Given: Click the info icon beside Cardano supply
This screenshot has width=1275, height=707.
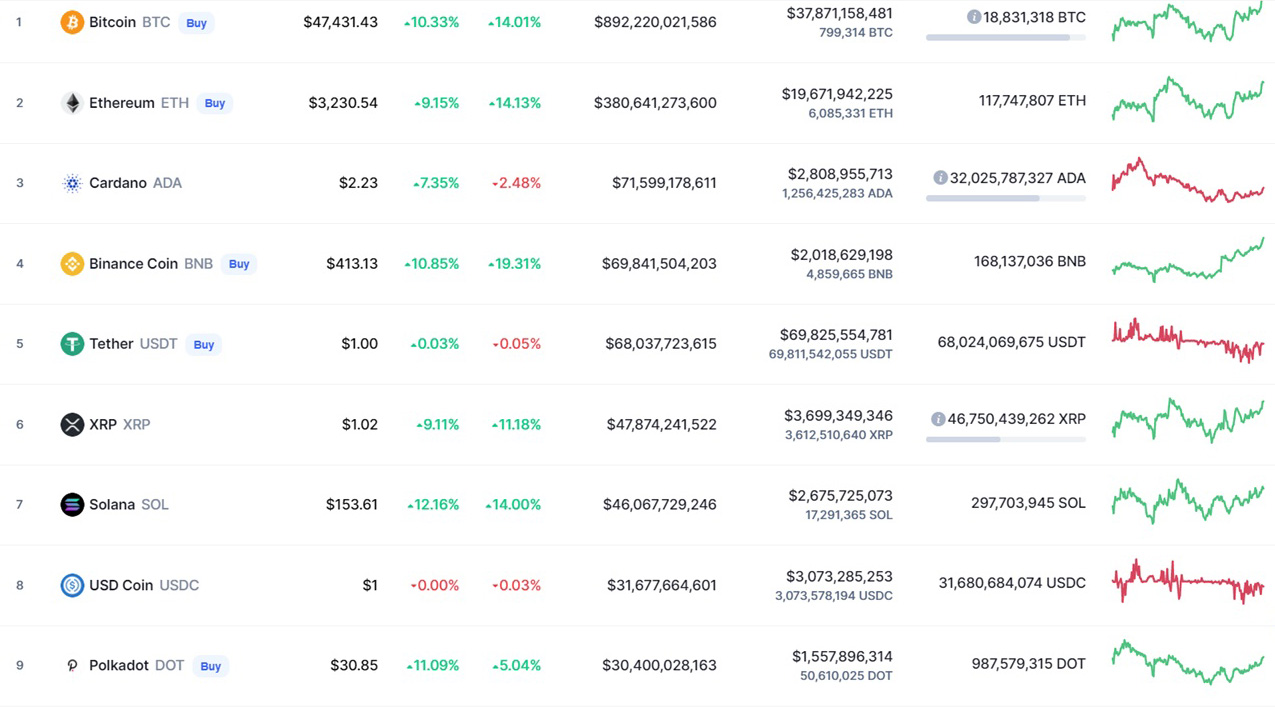Looking at the screenshot, I should click(x=940, y=178).
